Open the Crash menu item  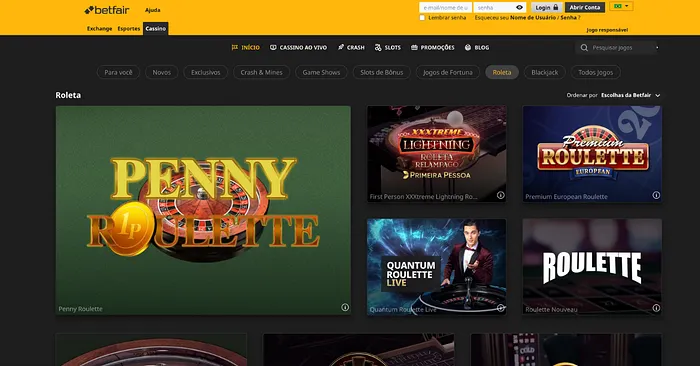(x=351, y=47)
